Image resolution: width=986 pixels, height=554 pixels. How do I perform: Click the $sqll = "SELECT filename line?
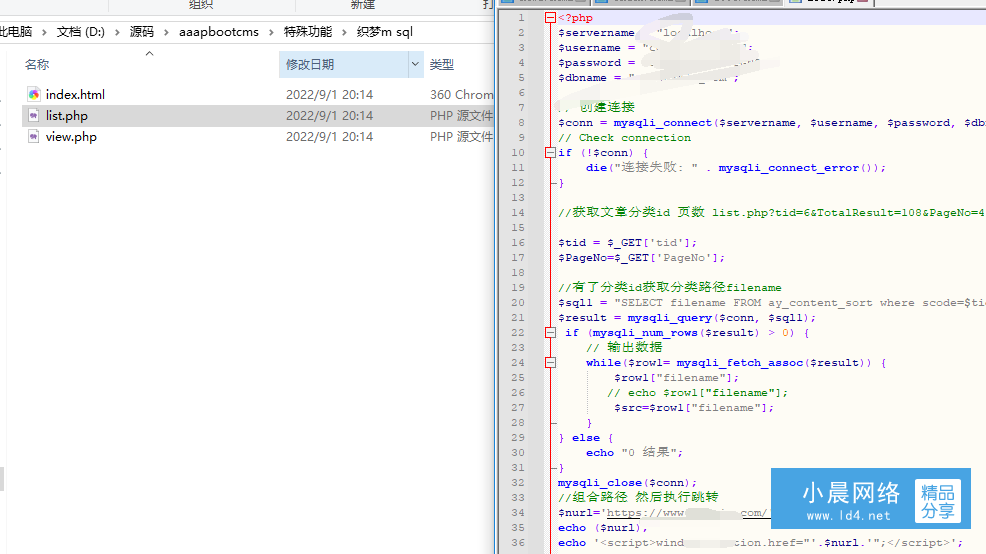(772, 302)
